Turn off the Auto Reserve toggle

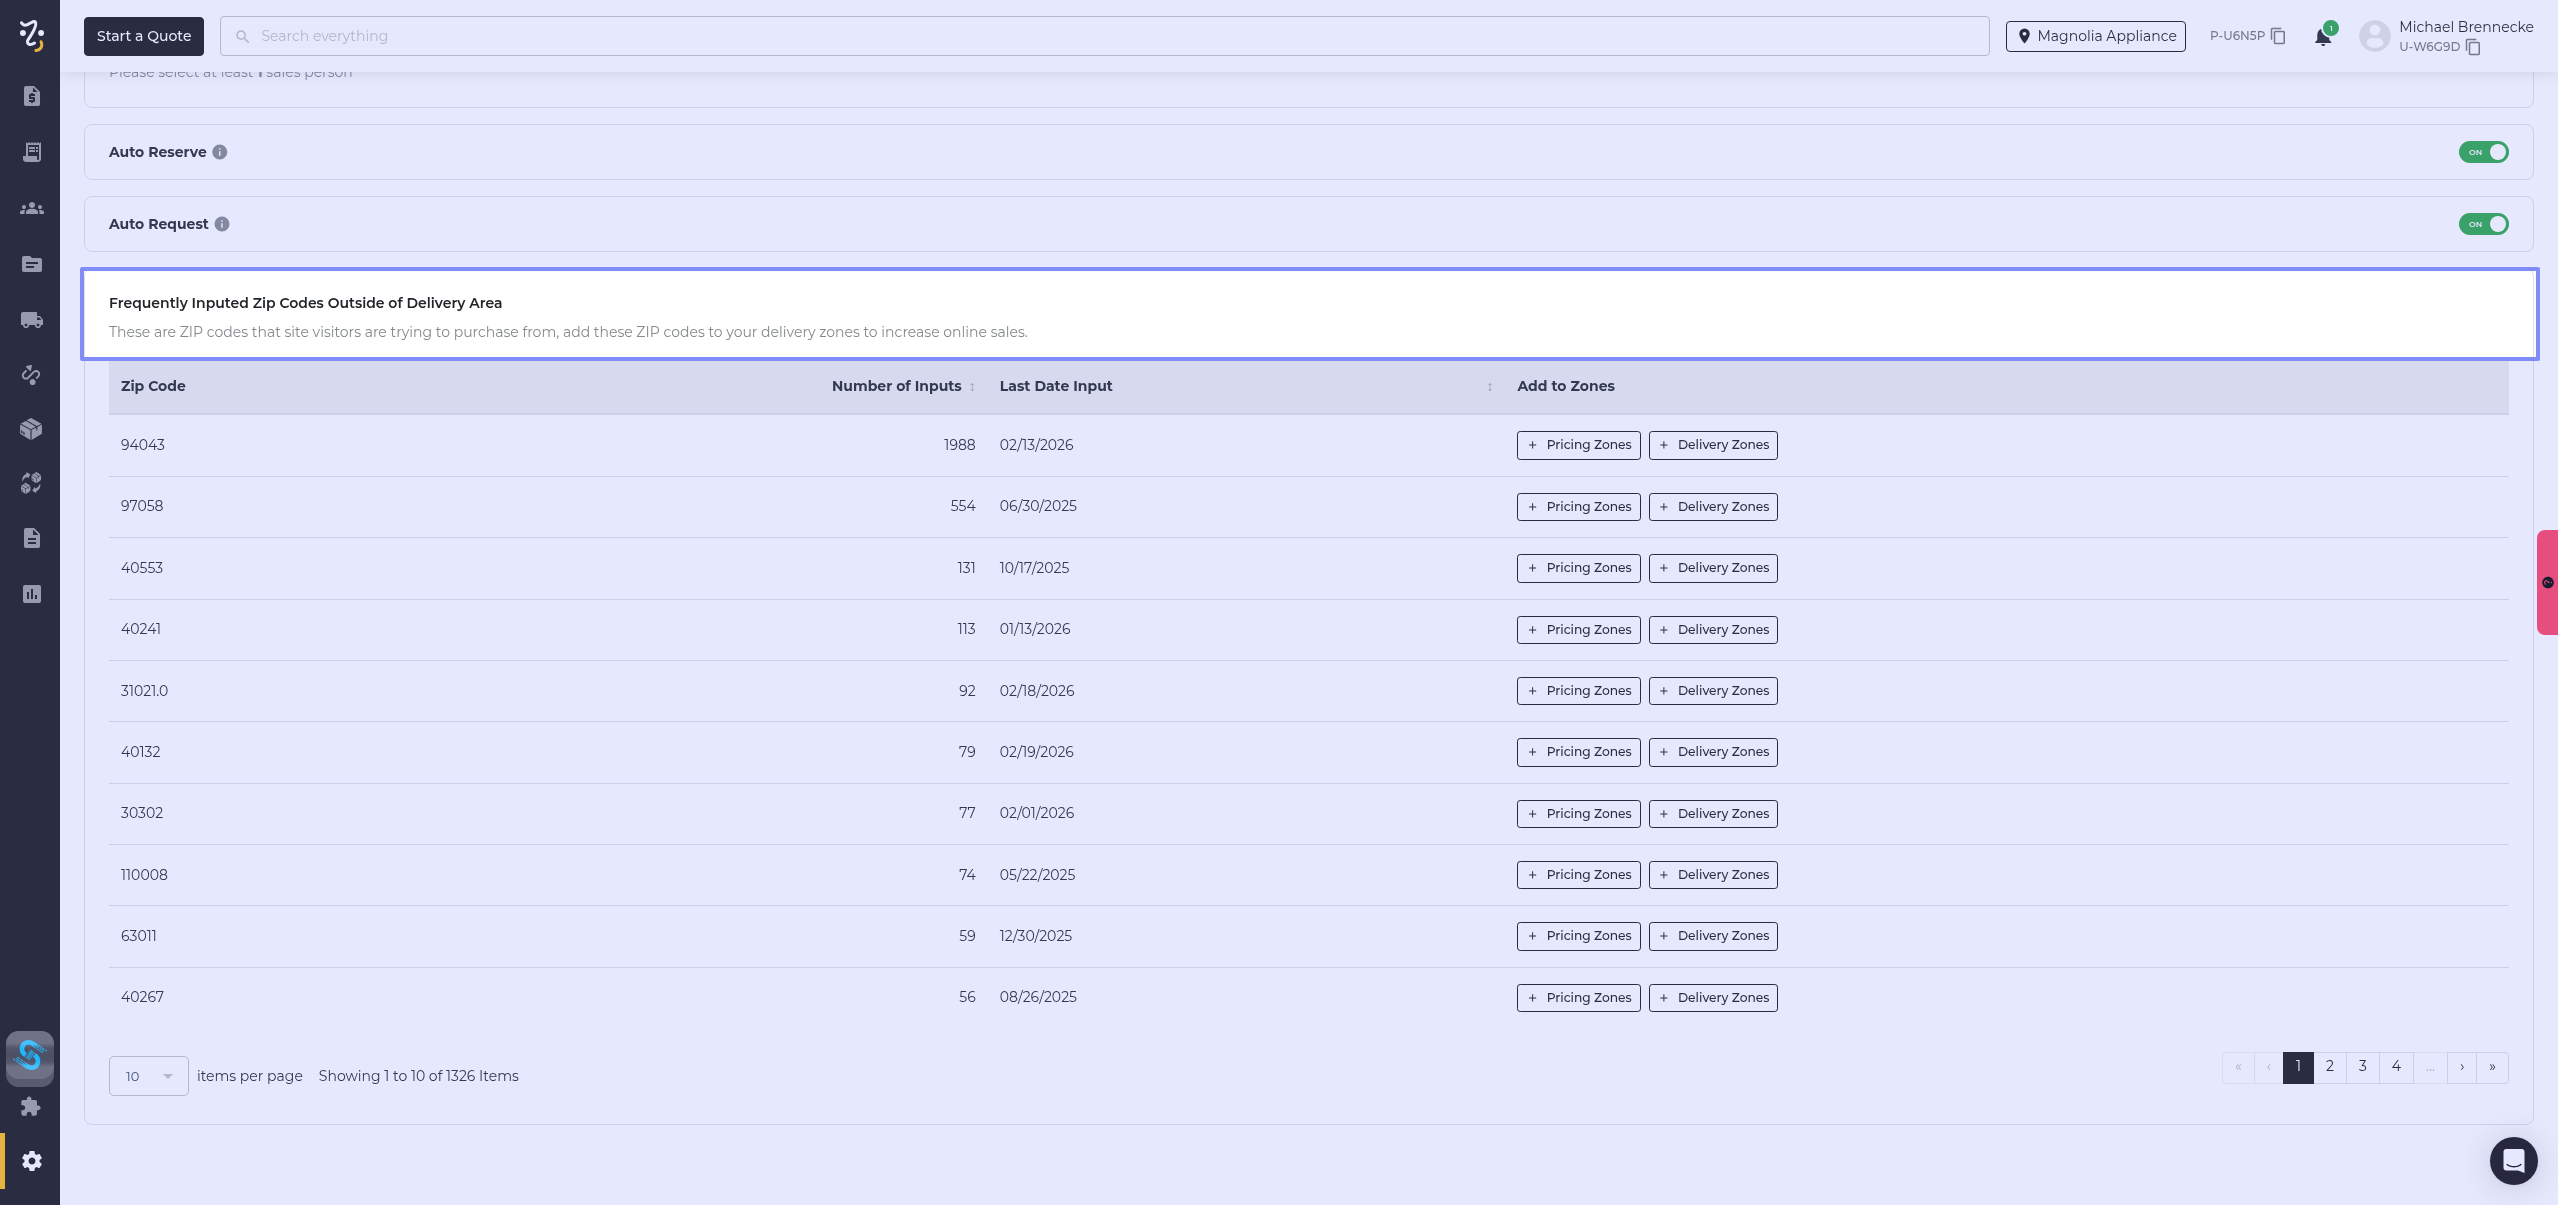2483,152
